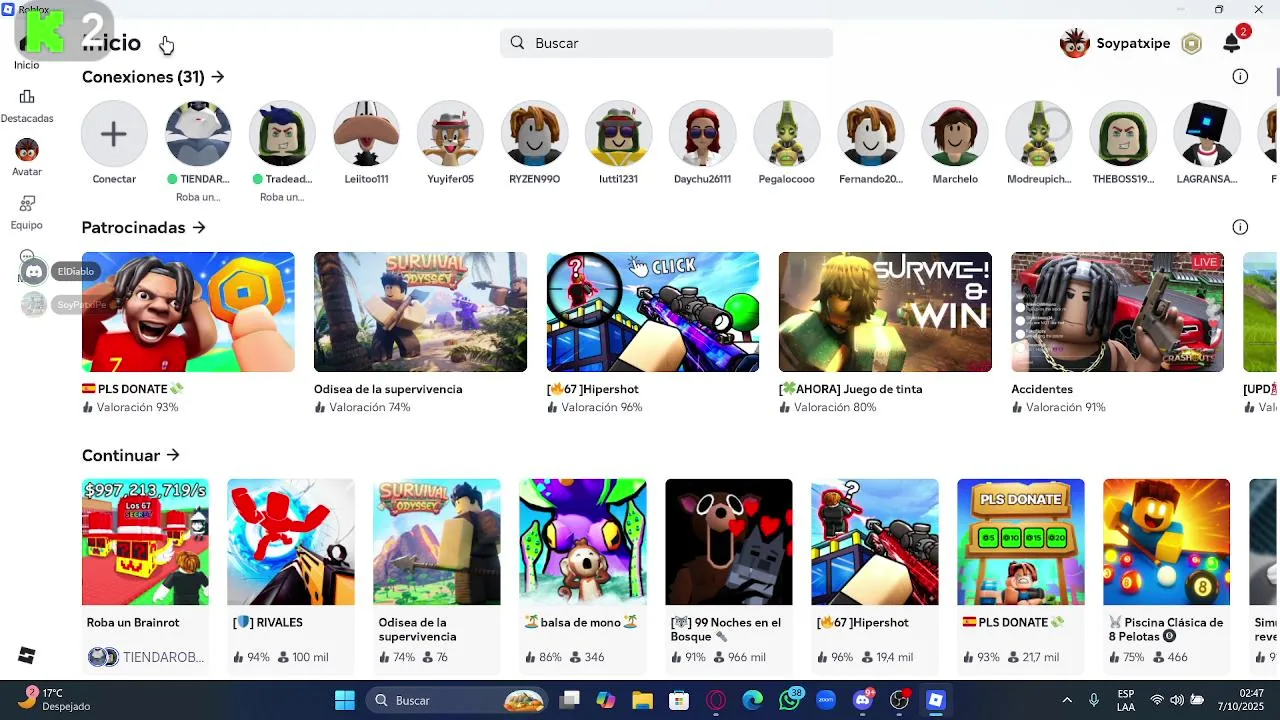
Task: Open the Soypatxipe profile avatar
Action: (1075, 43)
